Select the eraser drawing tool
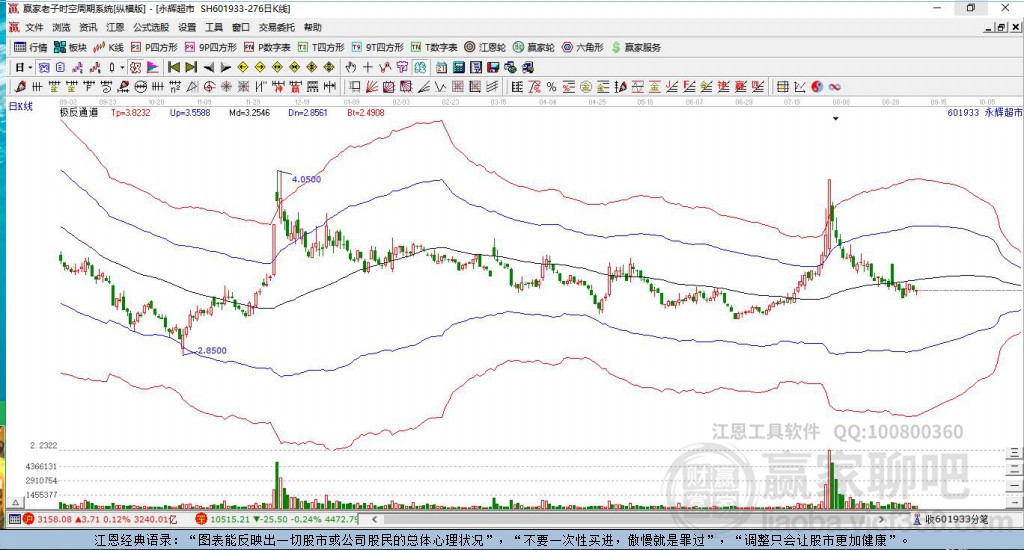This screenshot has height=550, width=1024. [x=20, y=87]
